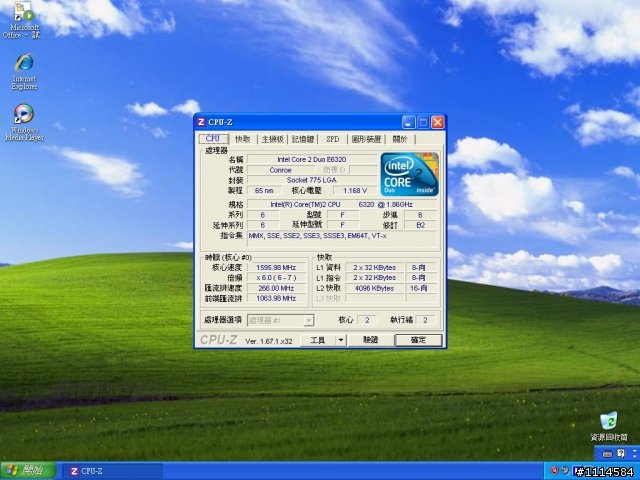
Task: Click the L2 16-way associativity value
Action: point(419,288)
